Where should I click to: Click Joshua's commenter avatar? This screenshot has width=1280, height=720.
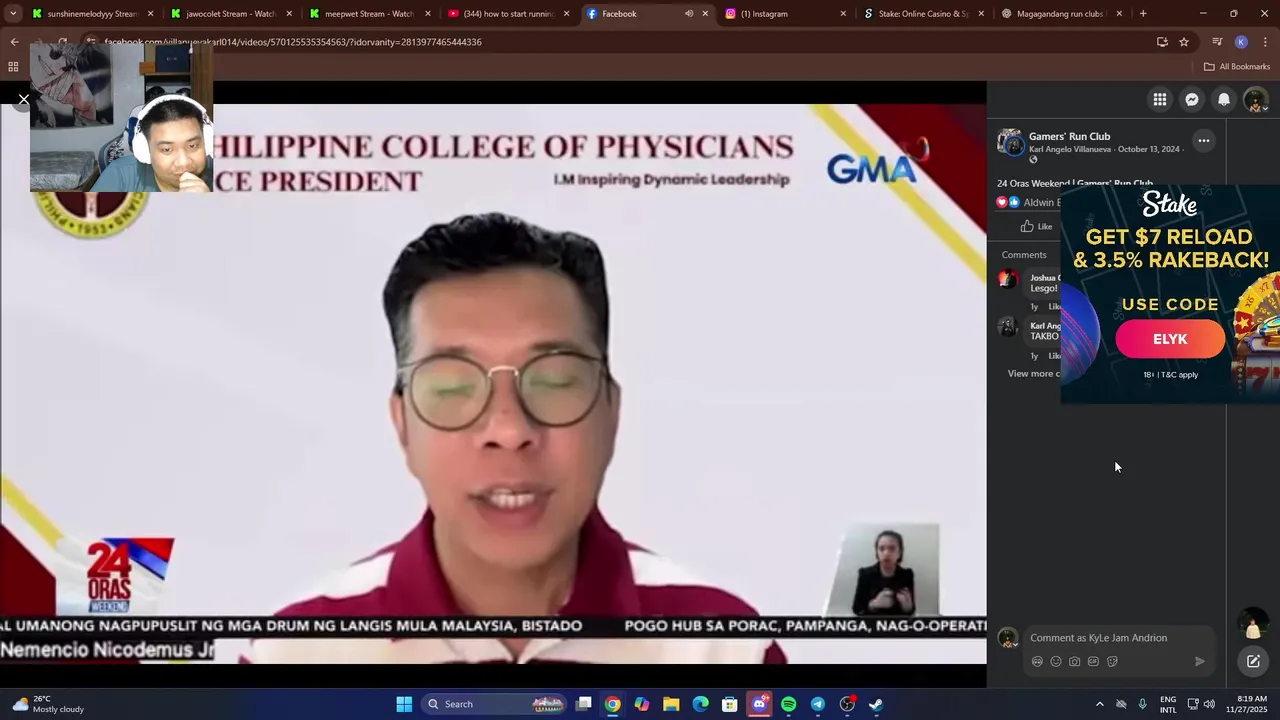[x=1008, y=279]
